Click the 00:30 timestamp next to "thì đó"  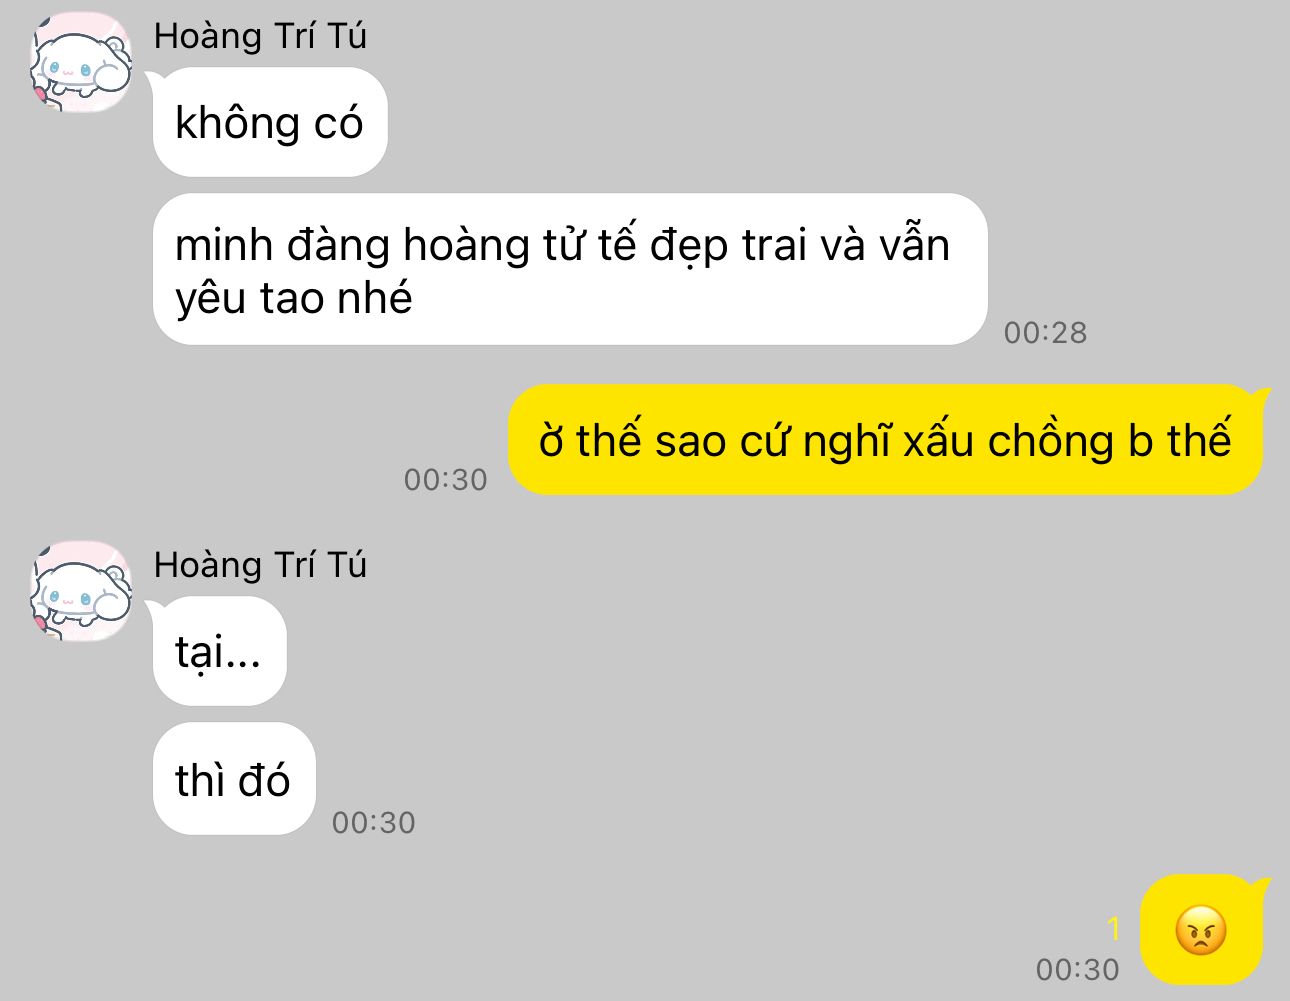pos(374,822)
